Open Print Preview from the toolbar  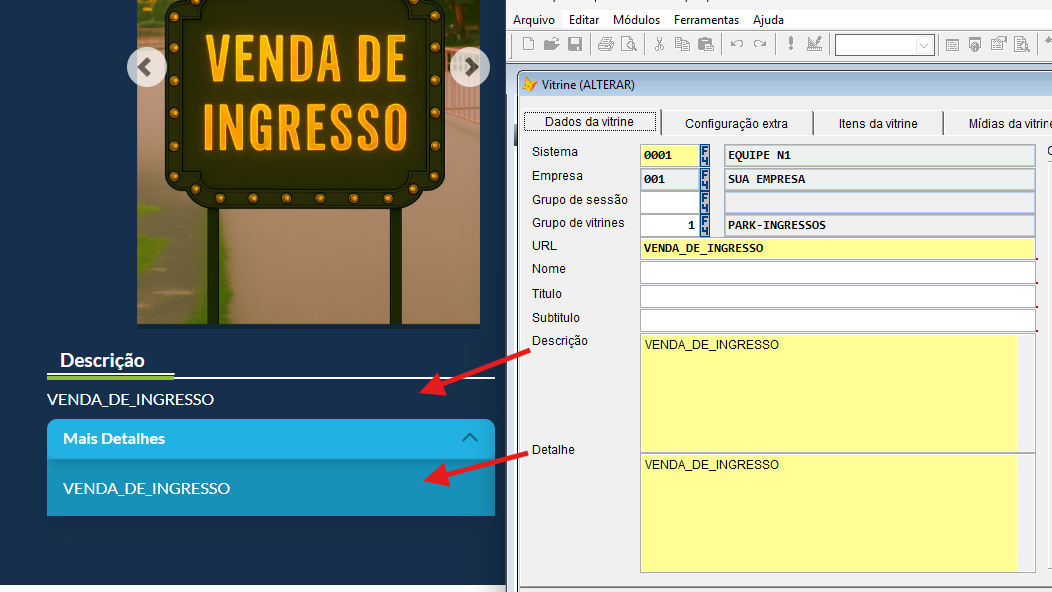click(x=628, y=44)
